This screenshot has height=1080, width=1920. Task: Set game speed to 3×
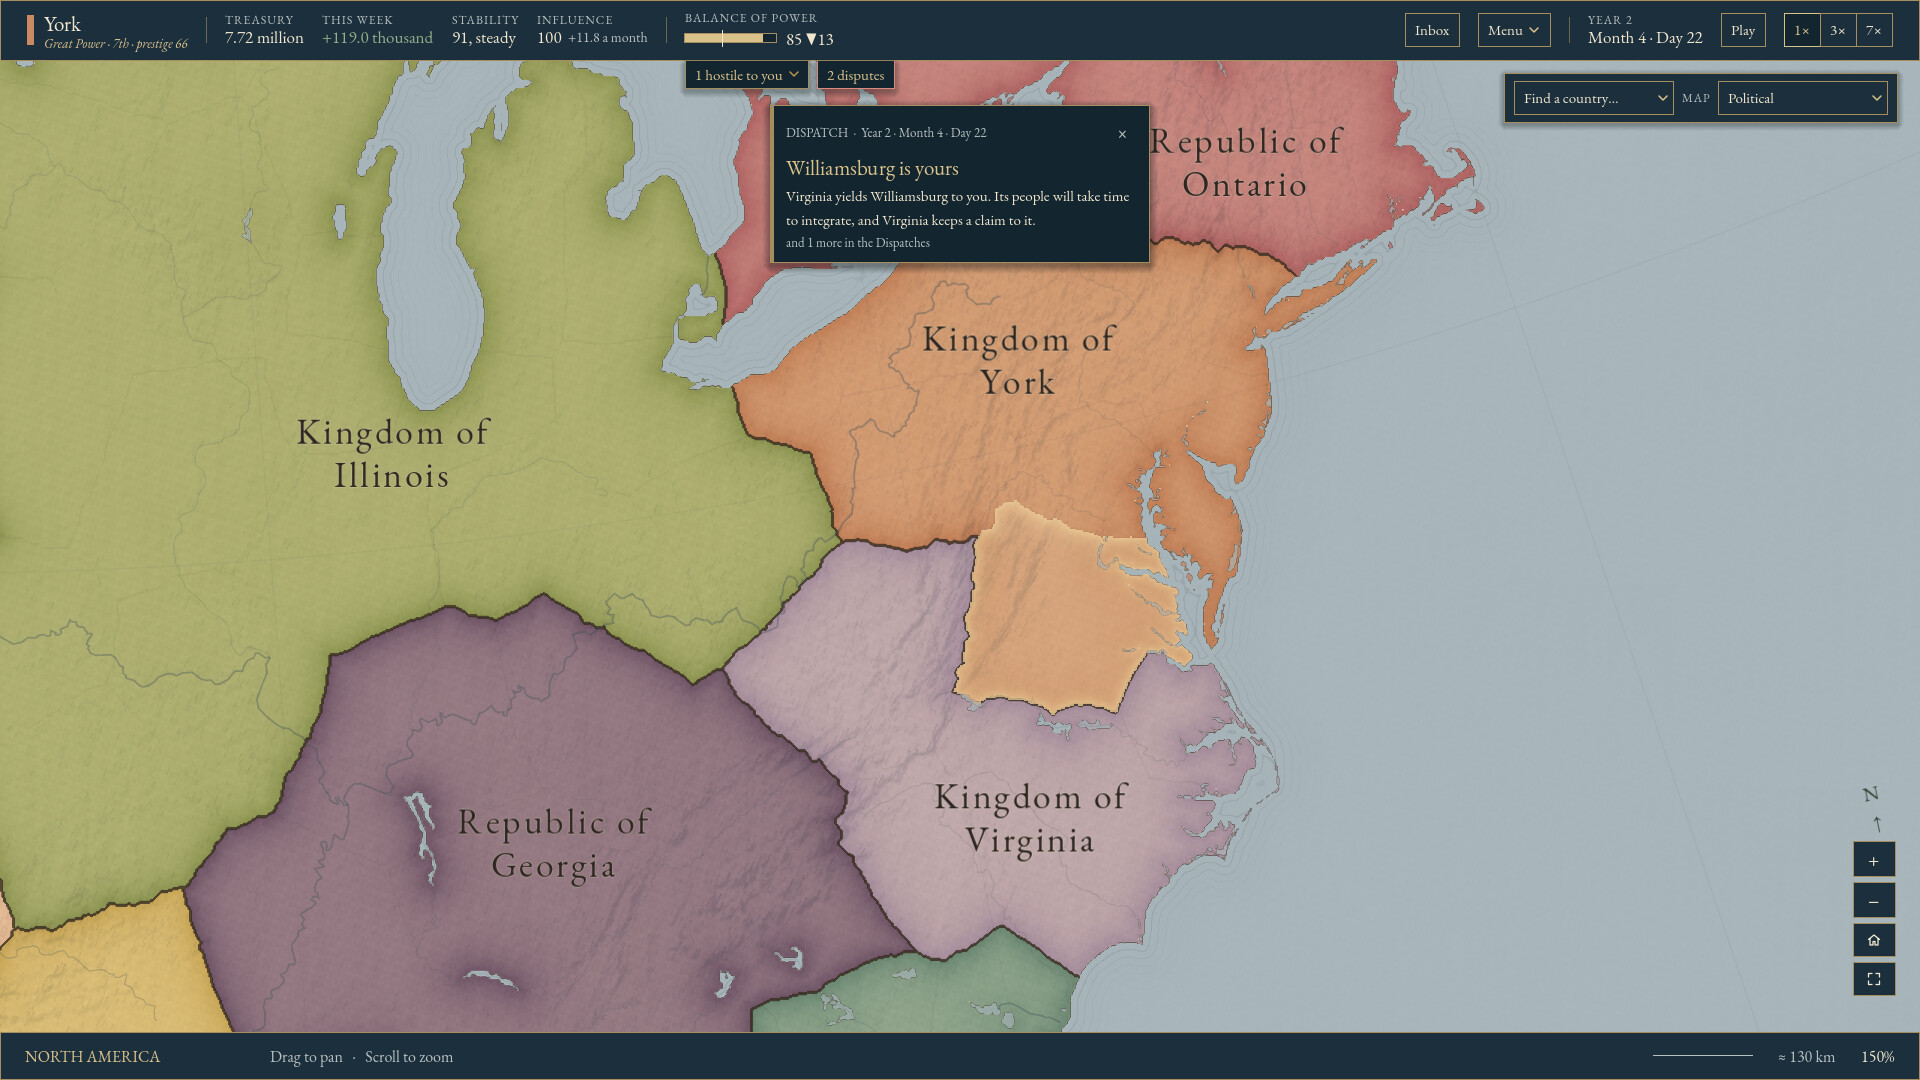tap(1838, 30)
